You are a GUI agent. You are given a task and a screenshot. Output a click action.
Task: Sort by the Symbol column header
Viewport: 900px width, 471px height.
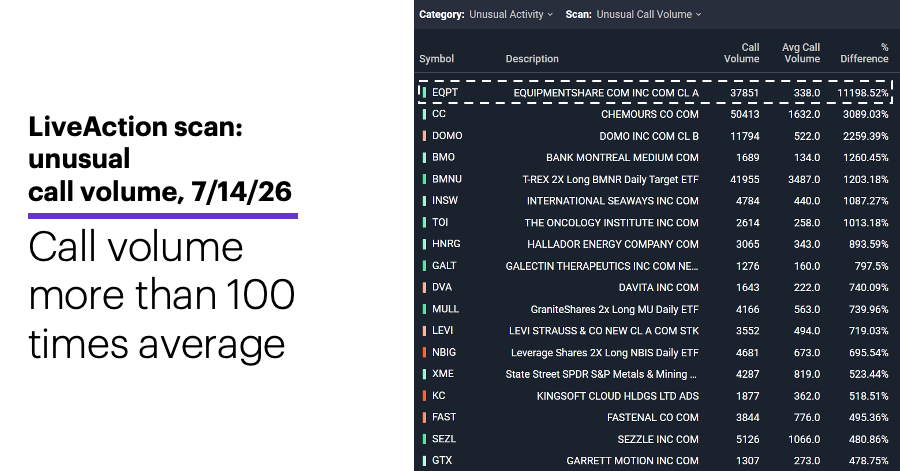click(x=436, y=59)
